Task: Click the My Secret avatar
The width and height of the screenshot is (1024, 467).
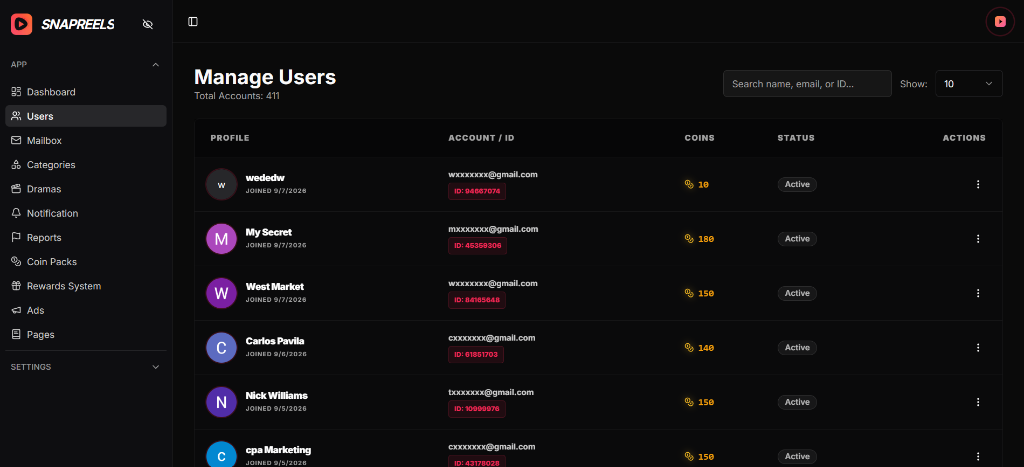Action: [221, 238]
